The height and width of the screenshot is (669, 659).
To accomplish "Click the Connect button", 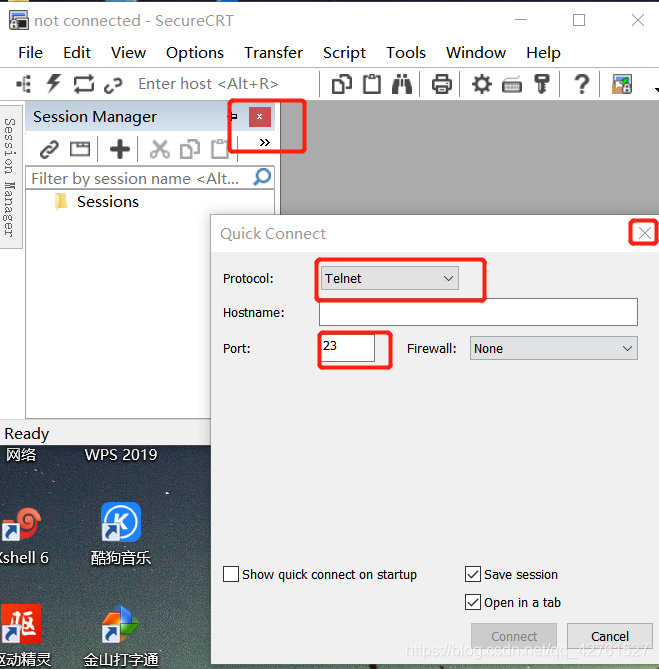I will click(x=514, y=636).
